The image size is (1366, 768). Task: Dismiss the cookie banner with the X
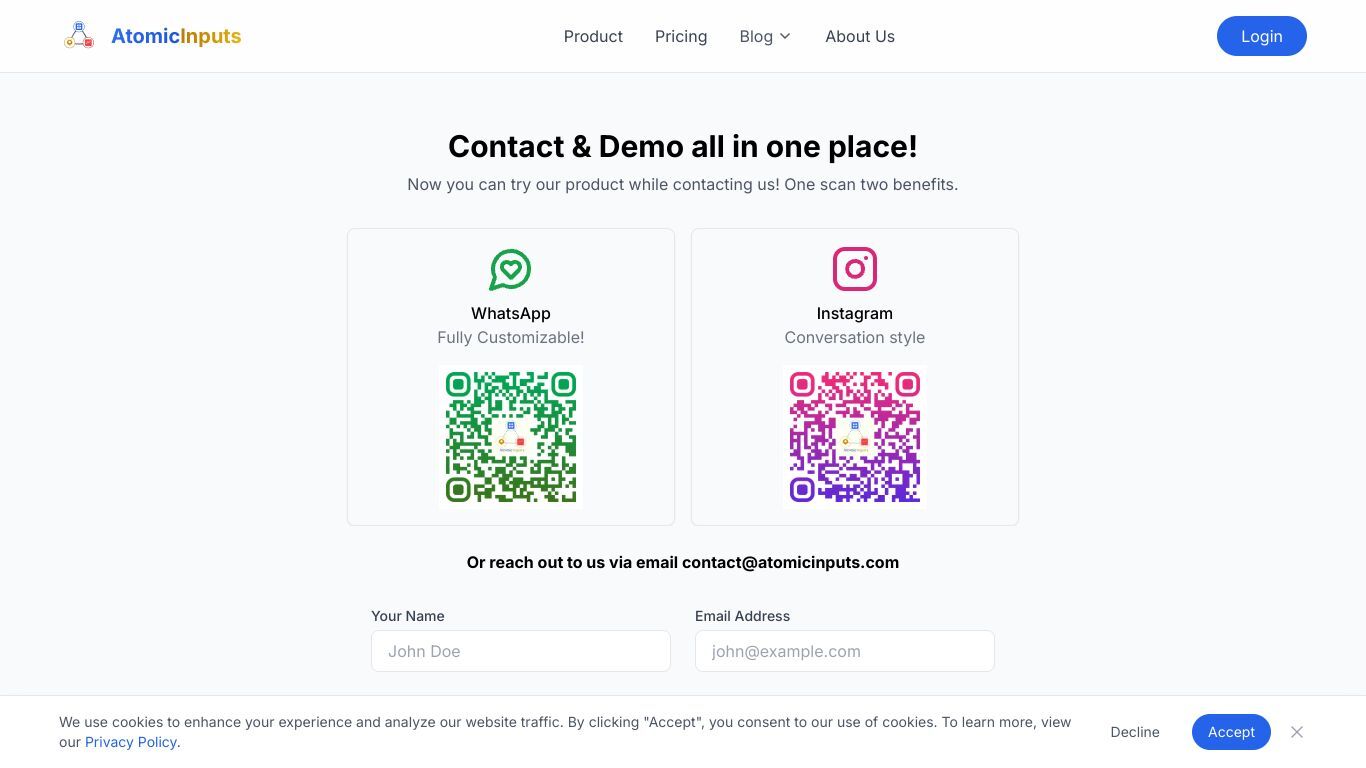pos(1297,732)
